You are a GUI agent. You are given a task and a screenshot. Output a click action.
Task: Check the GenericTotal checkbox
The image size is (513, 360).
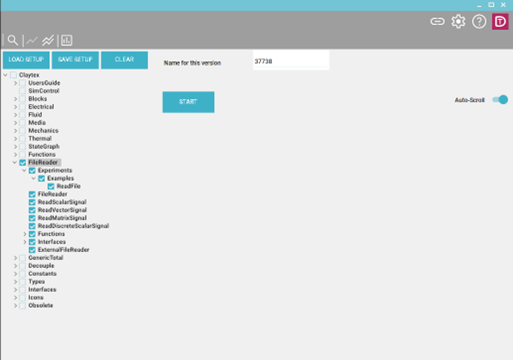pos(23,258)
